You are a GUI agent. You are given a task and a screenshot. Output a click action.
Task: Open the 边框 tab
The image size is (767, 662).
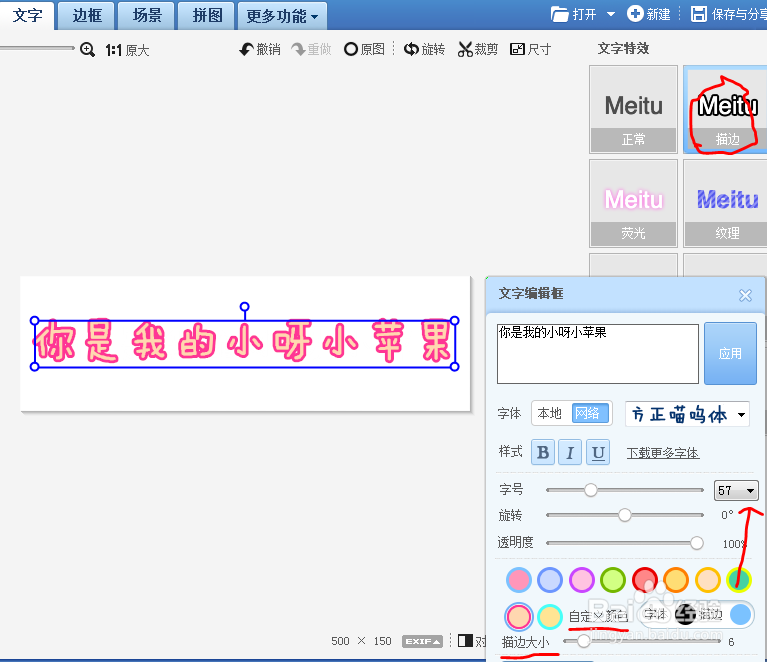click(x=87, y=16)
